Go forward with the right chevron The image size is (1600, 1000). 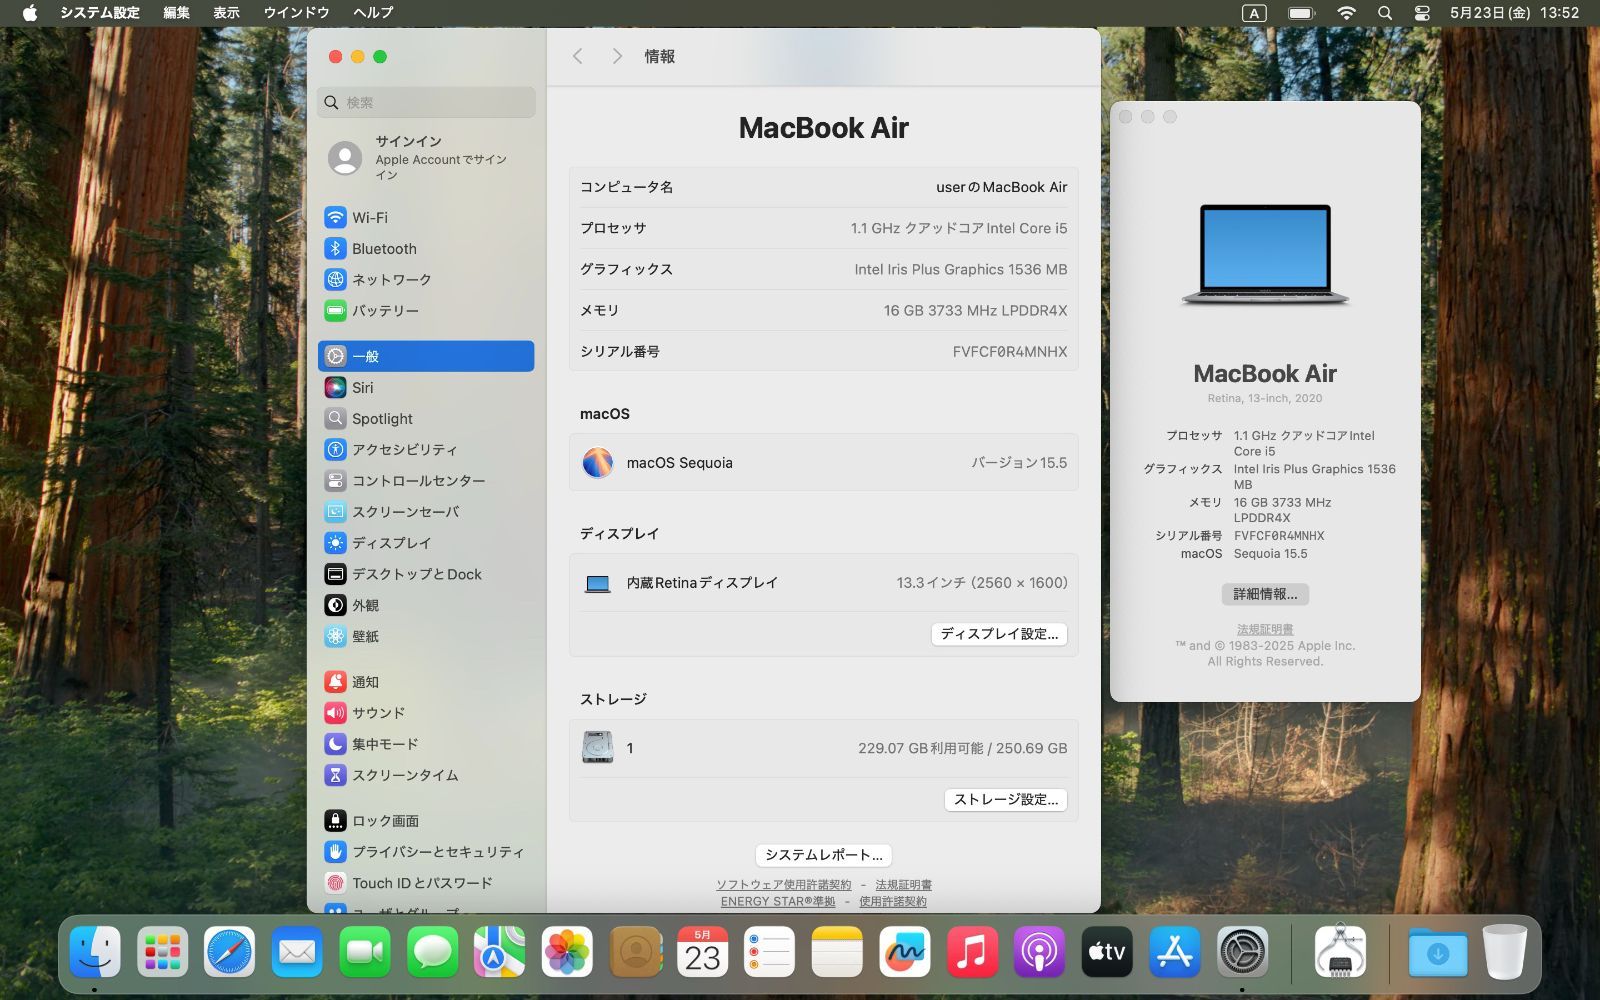pyautogui.click(x=617, y=56)
